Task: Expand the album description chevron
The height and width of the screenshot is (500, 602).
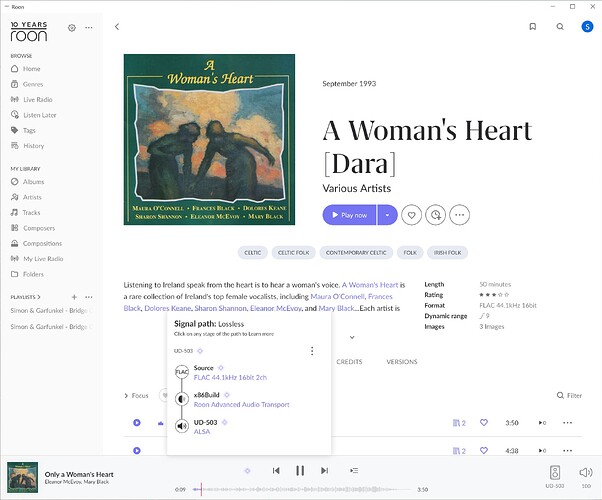Action: click(x=352, y=337)
